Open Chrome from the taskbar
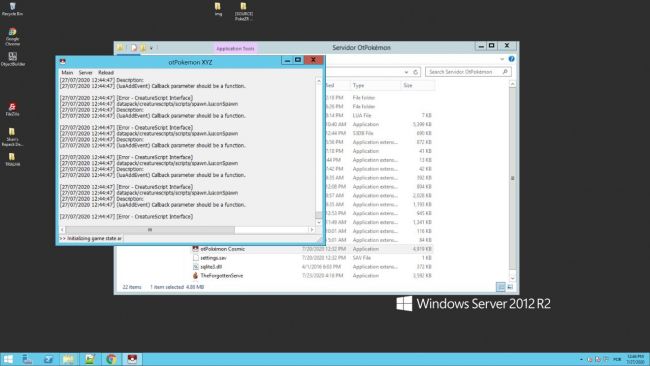Viewport: 650px width, 366px height. click(111, 359)
